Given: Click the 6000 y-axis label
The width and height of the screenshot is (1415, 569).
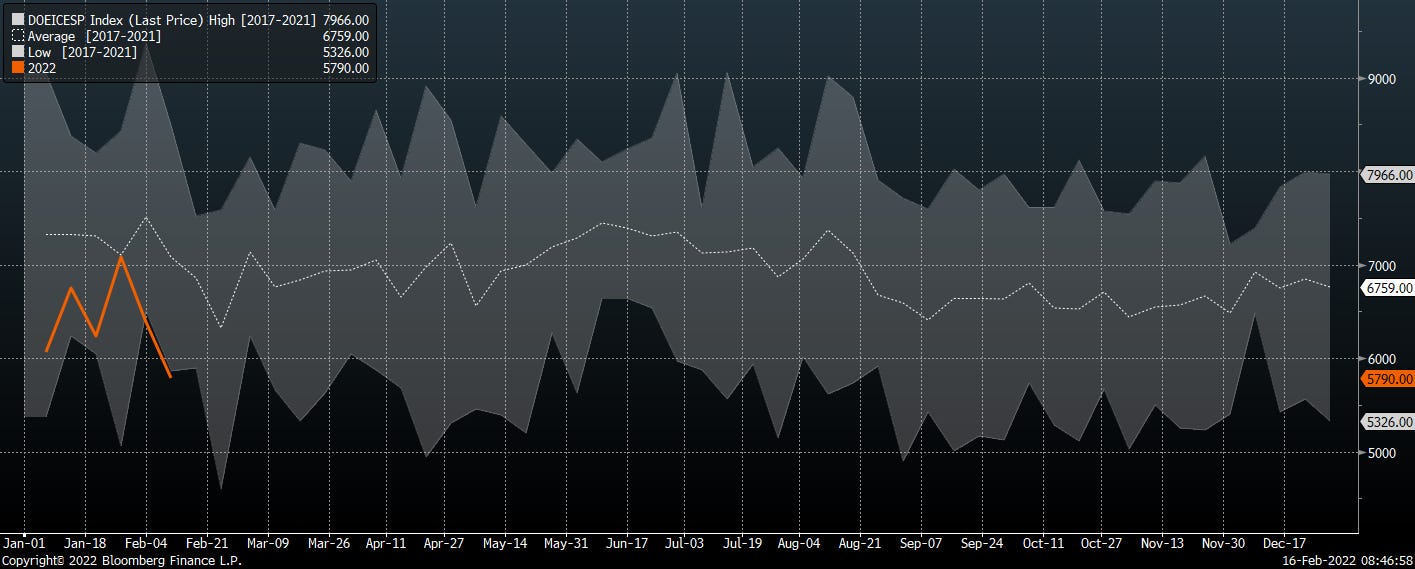Looking at the screenshot, I should (x=1382, y=359).
